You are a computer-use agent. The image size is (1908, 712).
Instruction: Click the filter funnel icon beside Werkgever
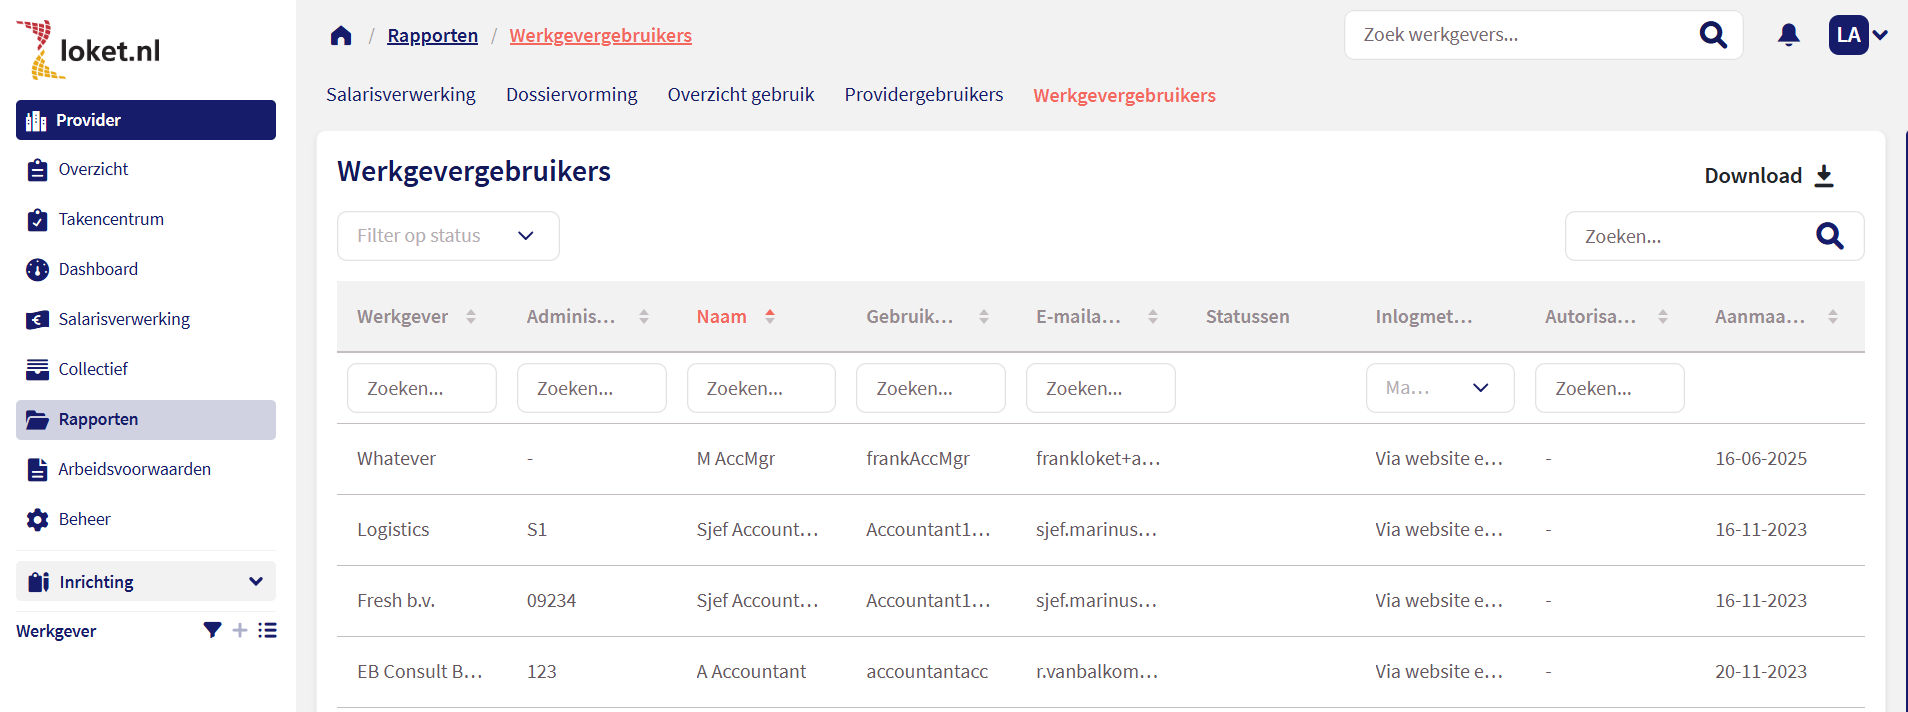212,630
